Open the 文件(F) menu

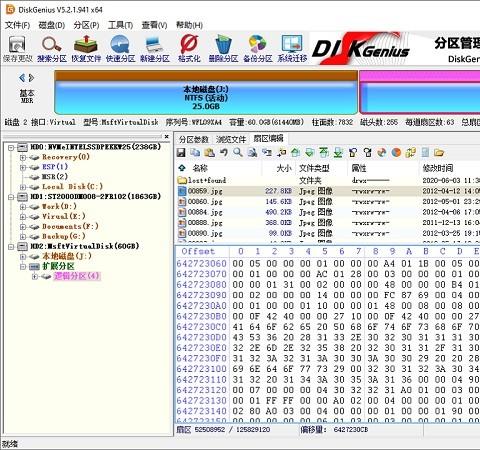click(17, 25)
